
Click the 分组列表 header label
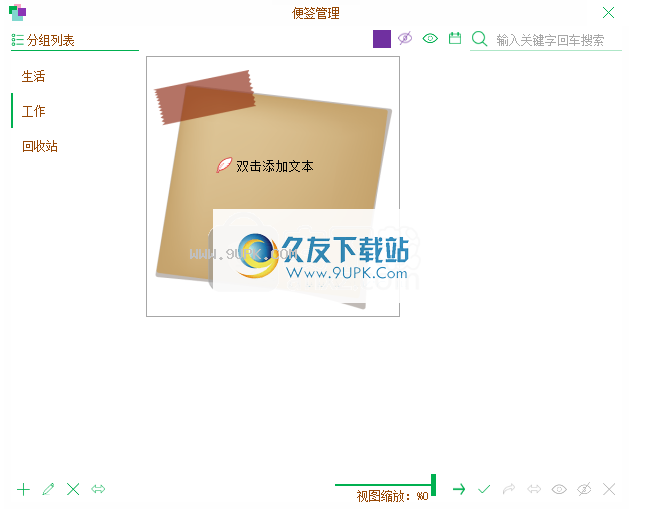click(51, 40)
